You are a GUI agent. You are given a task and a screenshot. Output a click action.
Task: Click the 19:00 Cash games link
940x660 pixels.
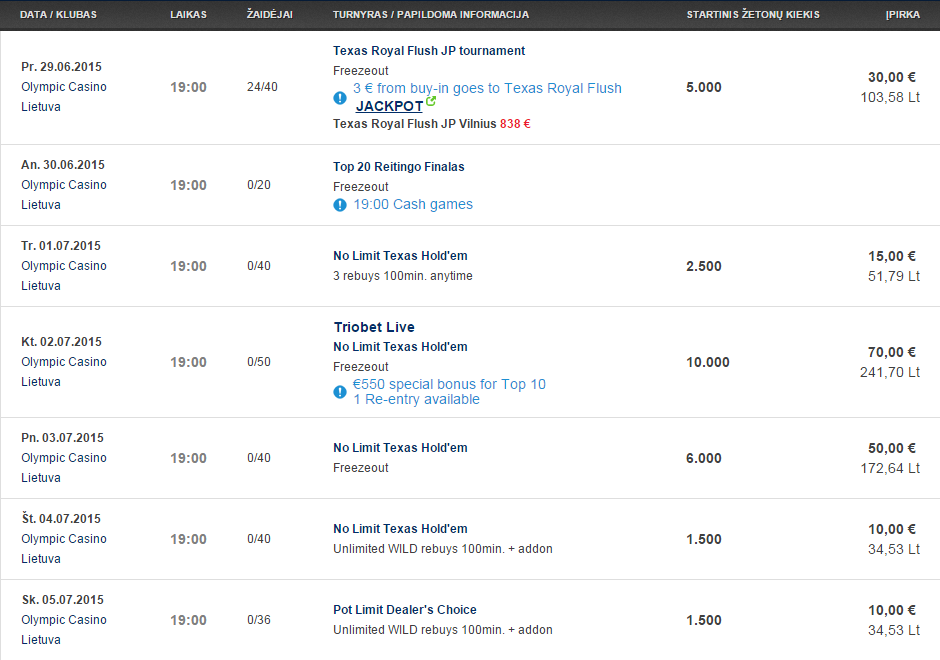[413, 204]
